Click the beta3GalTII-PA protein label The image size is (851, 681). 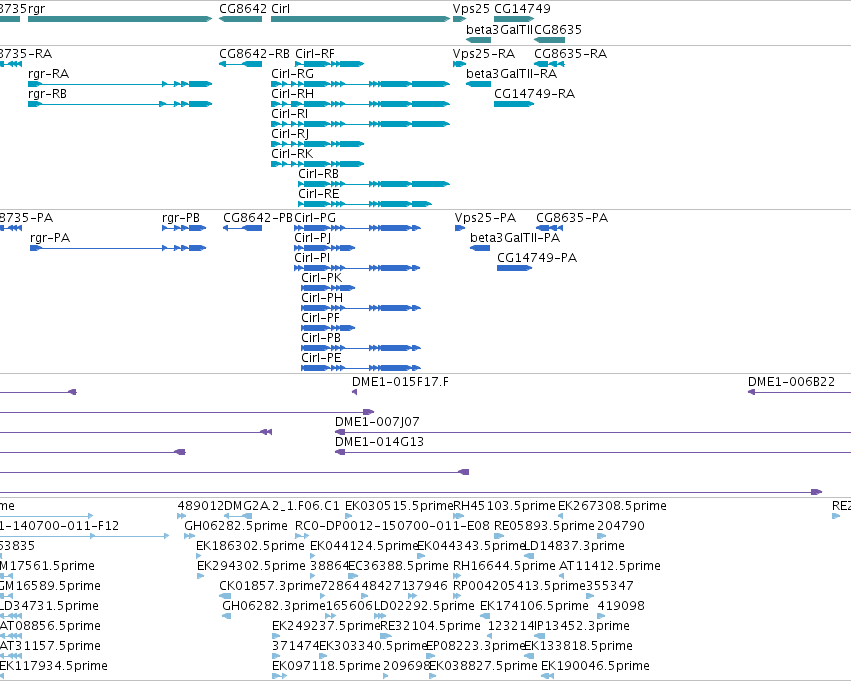click(x=515, y=238)
